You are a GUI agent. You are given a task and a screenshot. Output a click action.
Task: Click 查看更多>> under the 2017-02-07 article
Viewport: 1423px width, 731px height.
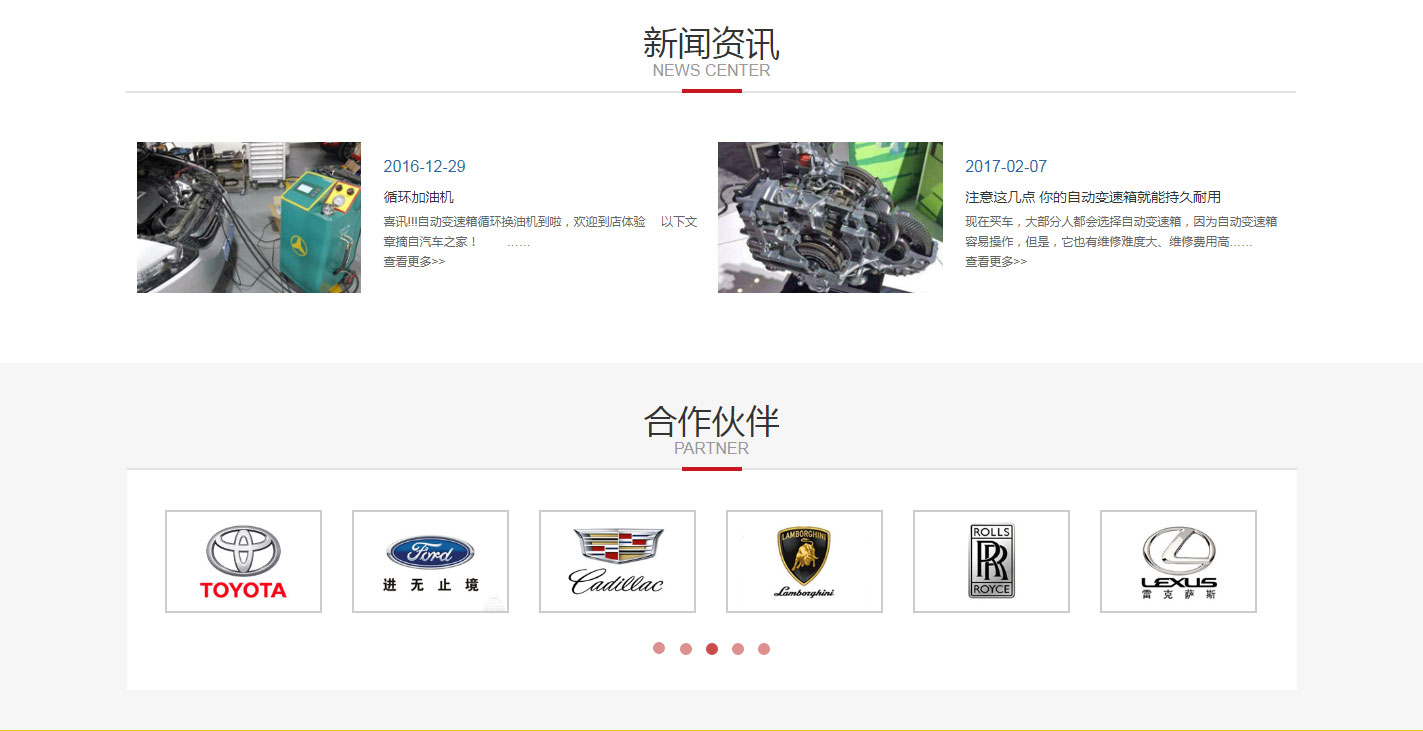995,262
